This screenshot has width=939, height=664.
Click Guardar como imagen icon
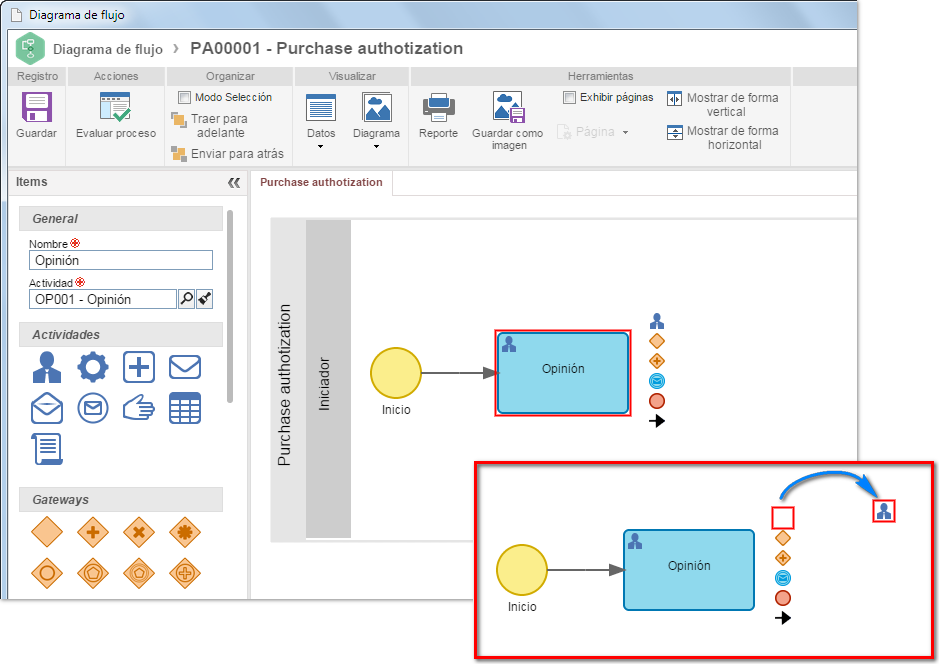click(x=508, y=108)
